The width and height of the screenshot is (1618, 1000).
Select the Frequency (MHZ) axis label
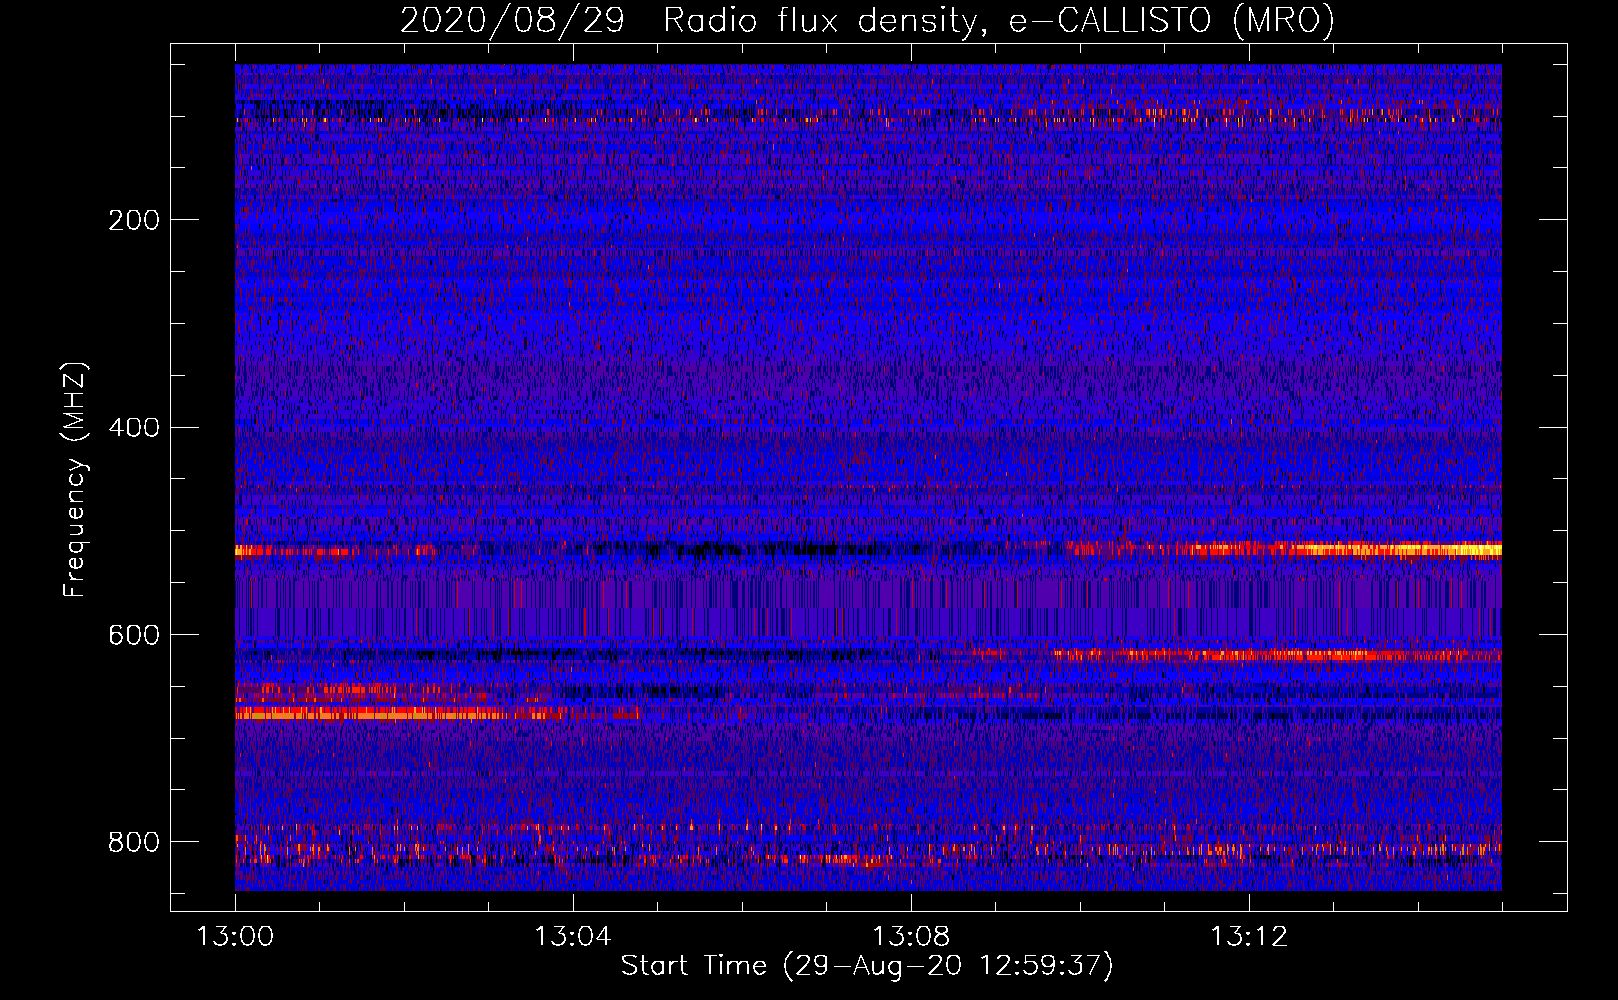click(x=75, y=479)
